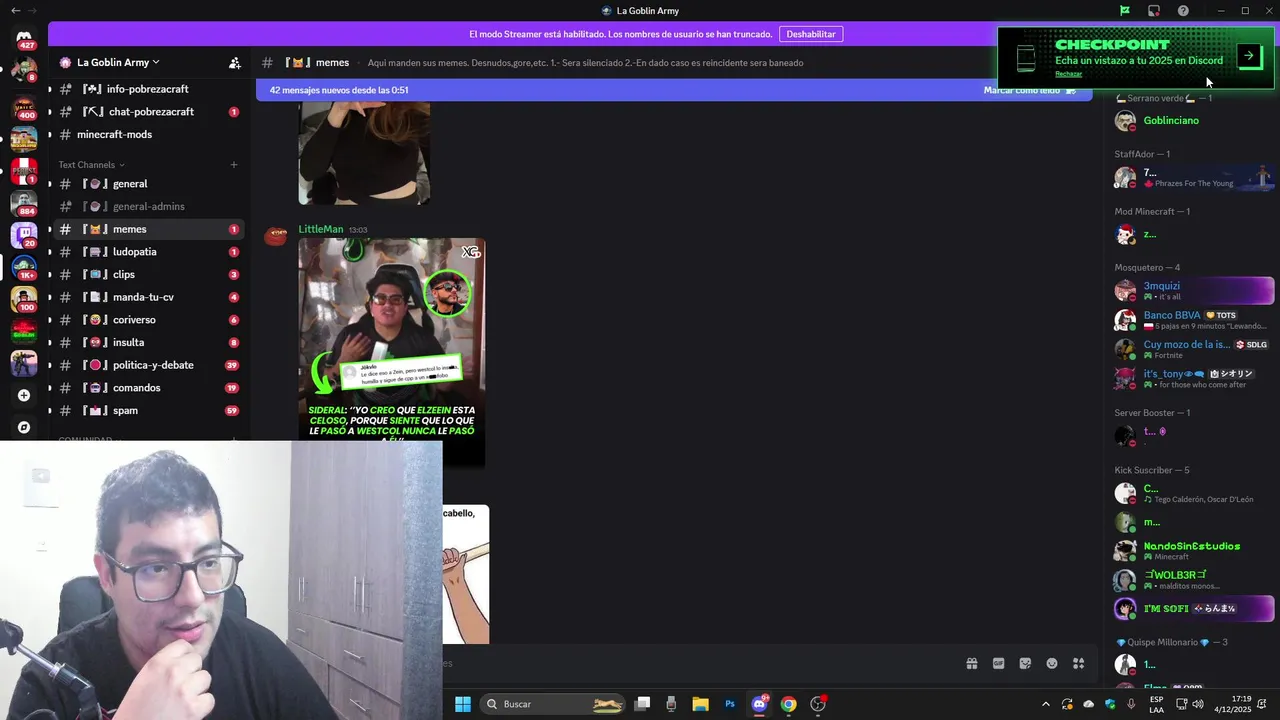The height and width of the screenshot is (720, 1280).
Task: Open the Discover servers compass icon
Action: 24,427
